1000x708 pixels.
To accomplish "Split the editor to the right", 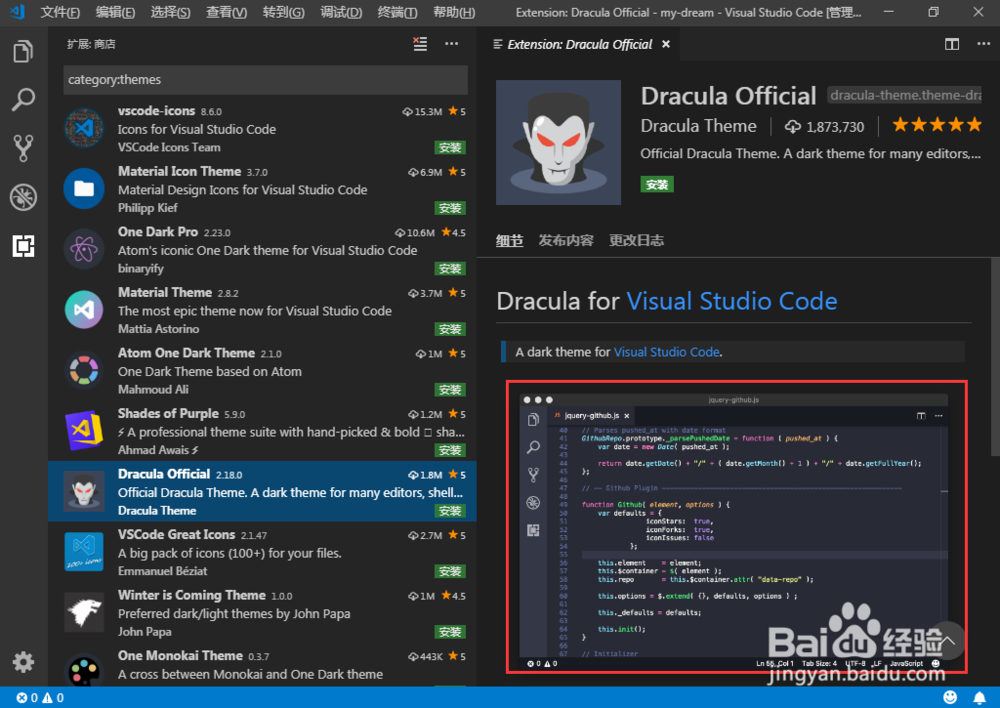I will pos(952,44).
